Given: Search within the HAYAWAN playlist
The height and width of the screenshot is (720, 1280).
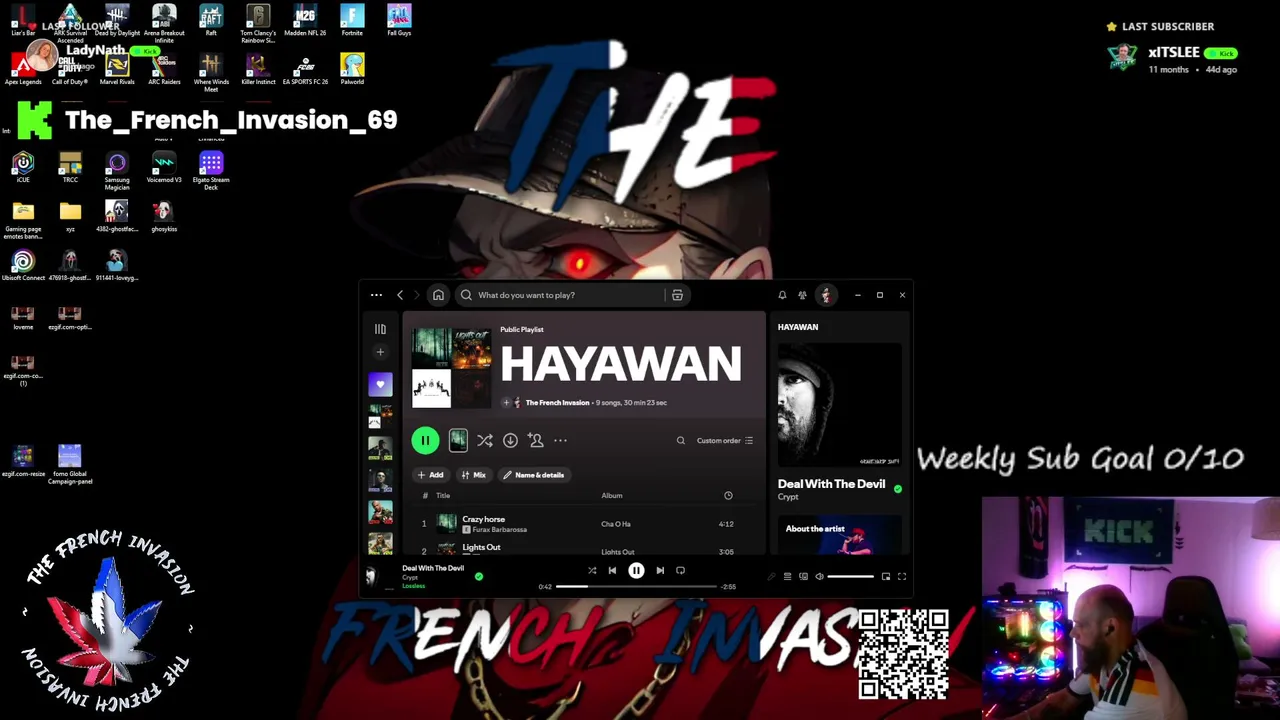Looking at the screenshot, I should coord(681,440).
